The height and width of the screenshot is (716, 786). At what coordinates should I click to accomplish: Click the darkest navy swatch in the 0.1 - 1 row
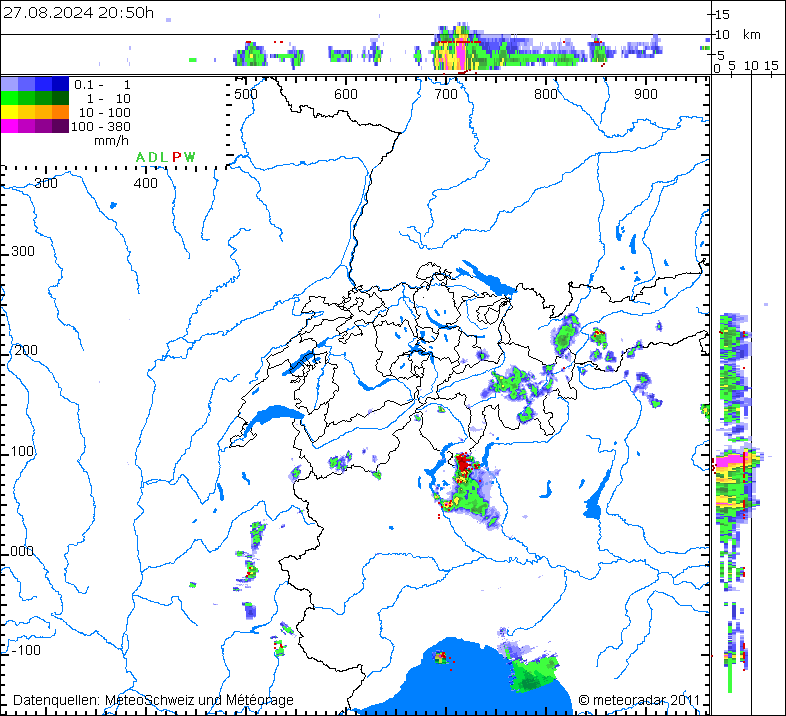click(60, 84)
